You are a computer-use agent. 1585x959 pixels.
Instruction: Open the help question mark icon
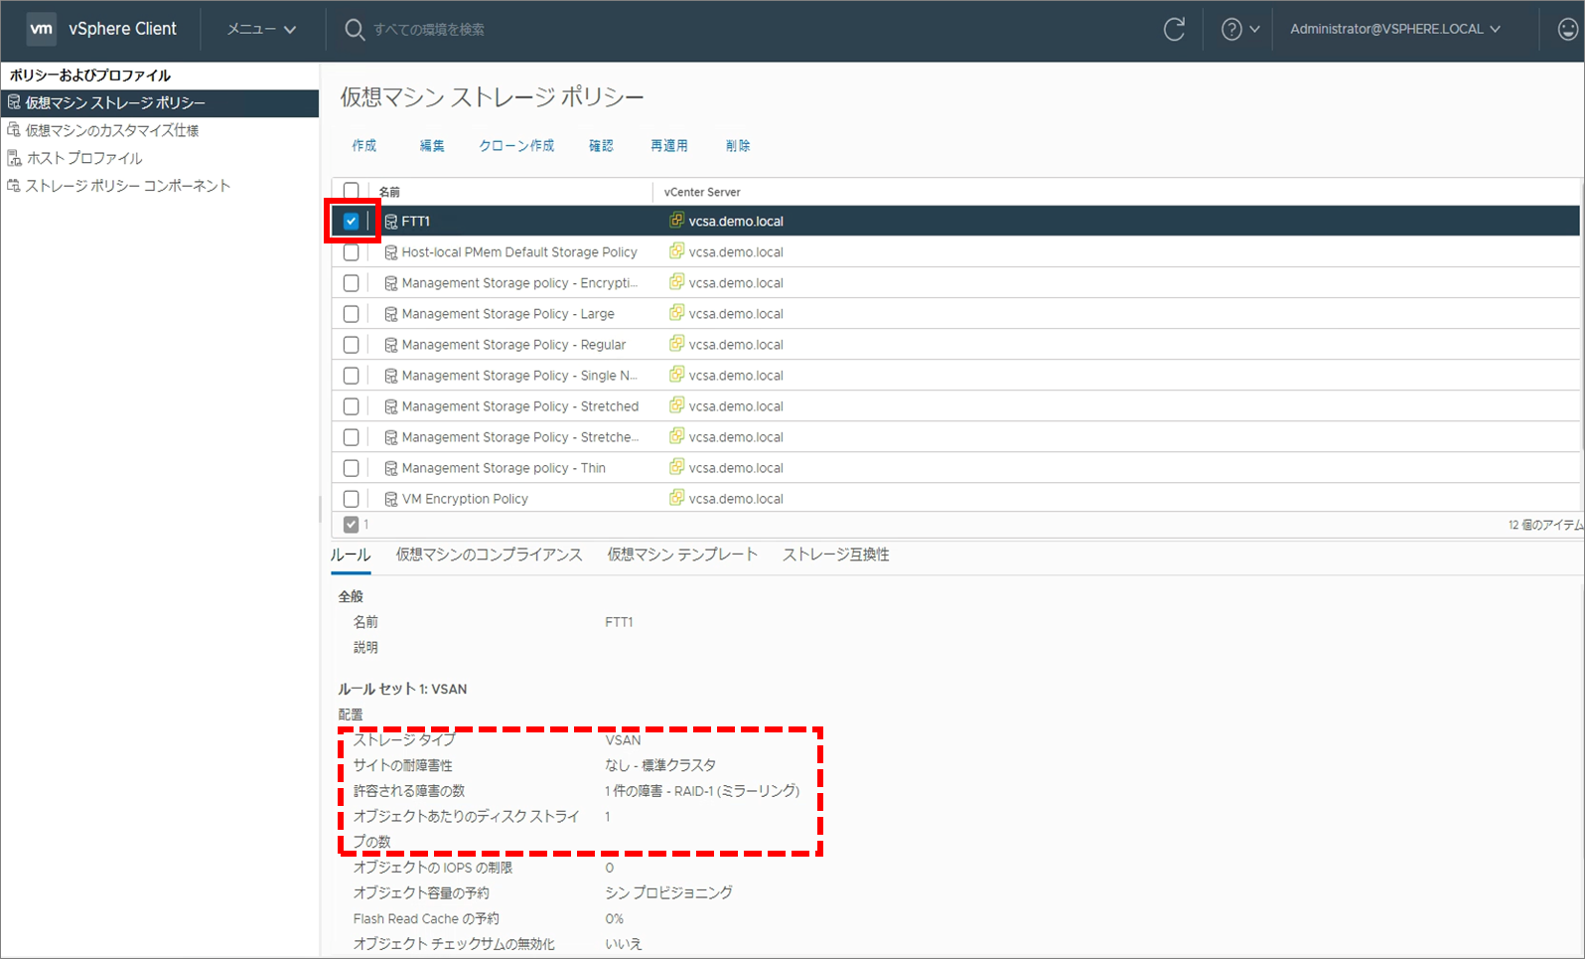pyautogui.click(x=1232, y=29)
